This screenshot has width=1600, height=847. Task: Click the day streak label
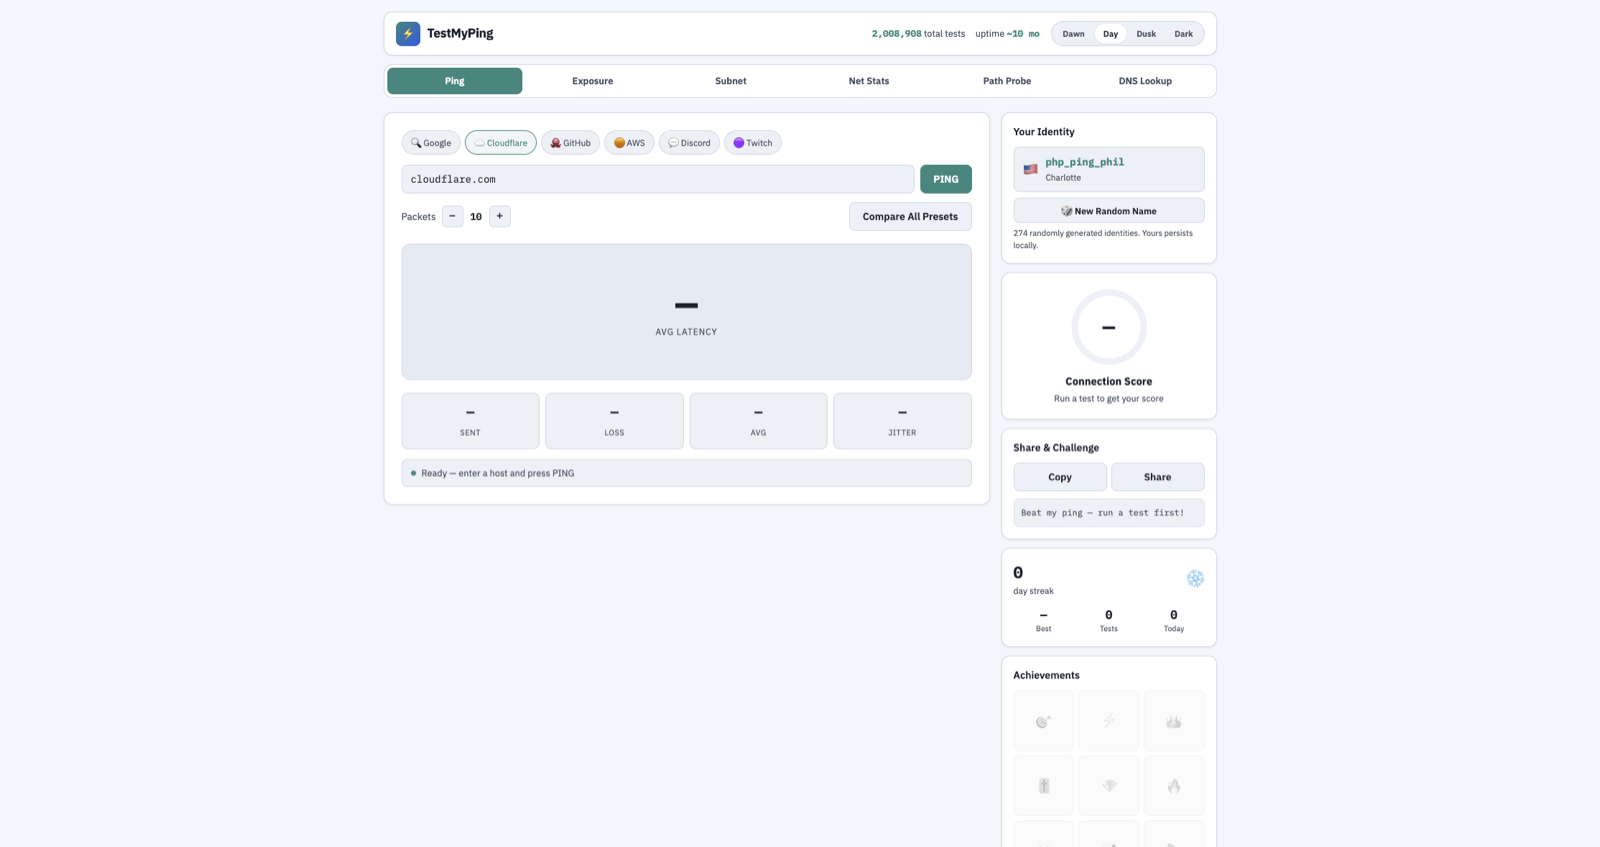pos(1033,591)
